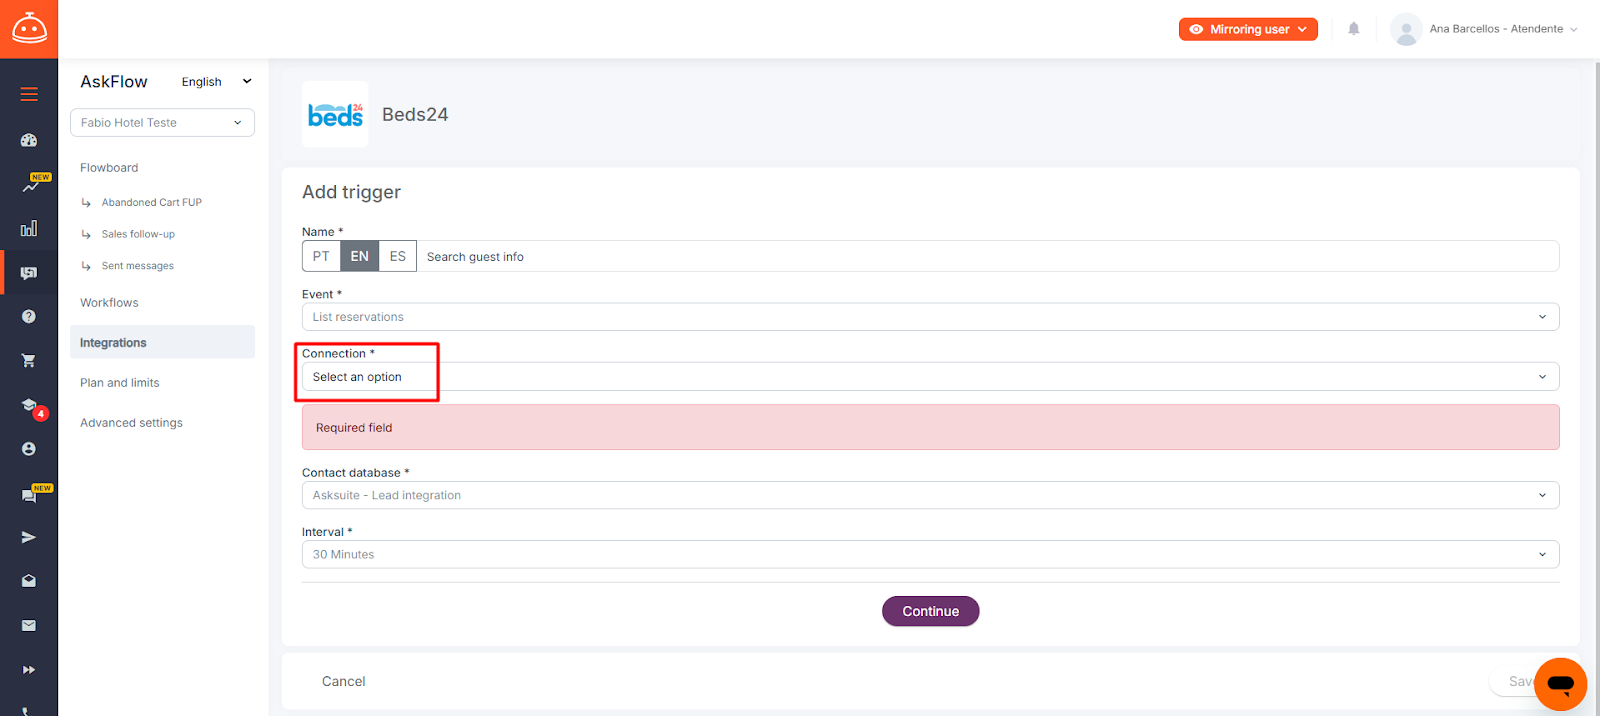Click the help question mark icon
Image resolution: width=1600 pixels, height=716 pixels.
click(29, 316)
